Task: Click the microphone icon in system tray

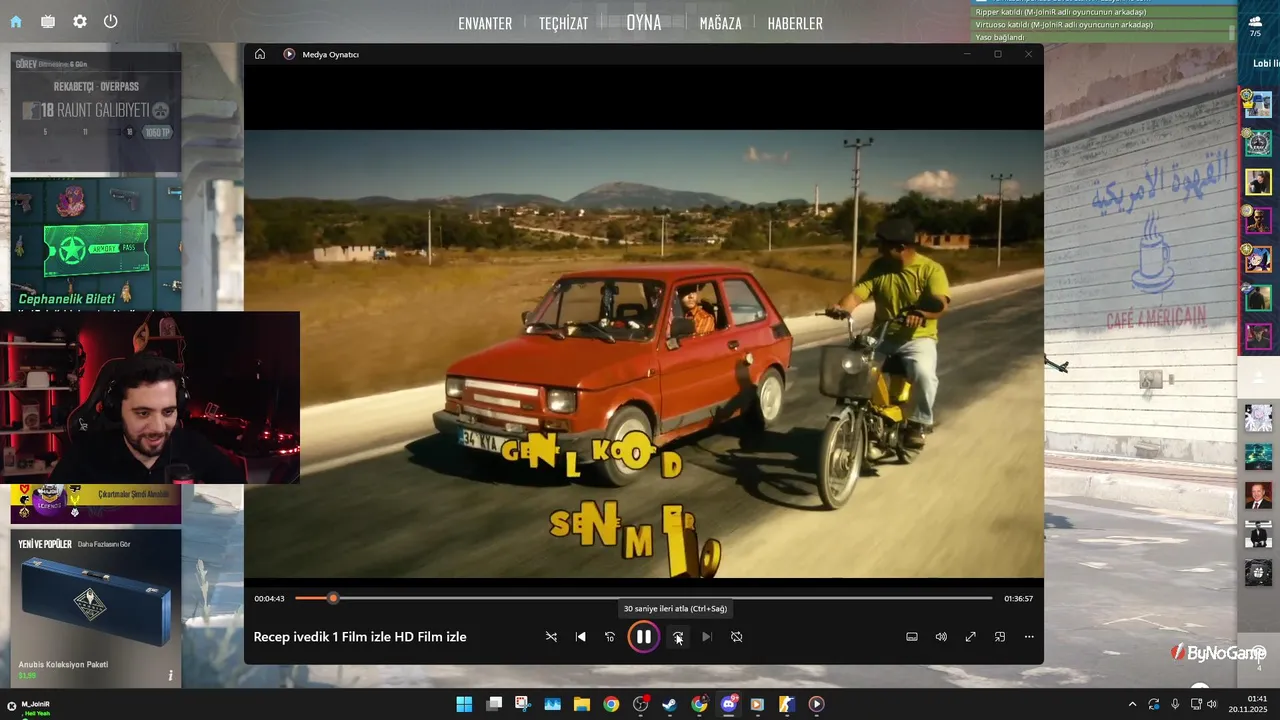Action: click(1175, 704)
